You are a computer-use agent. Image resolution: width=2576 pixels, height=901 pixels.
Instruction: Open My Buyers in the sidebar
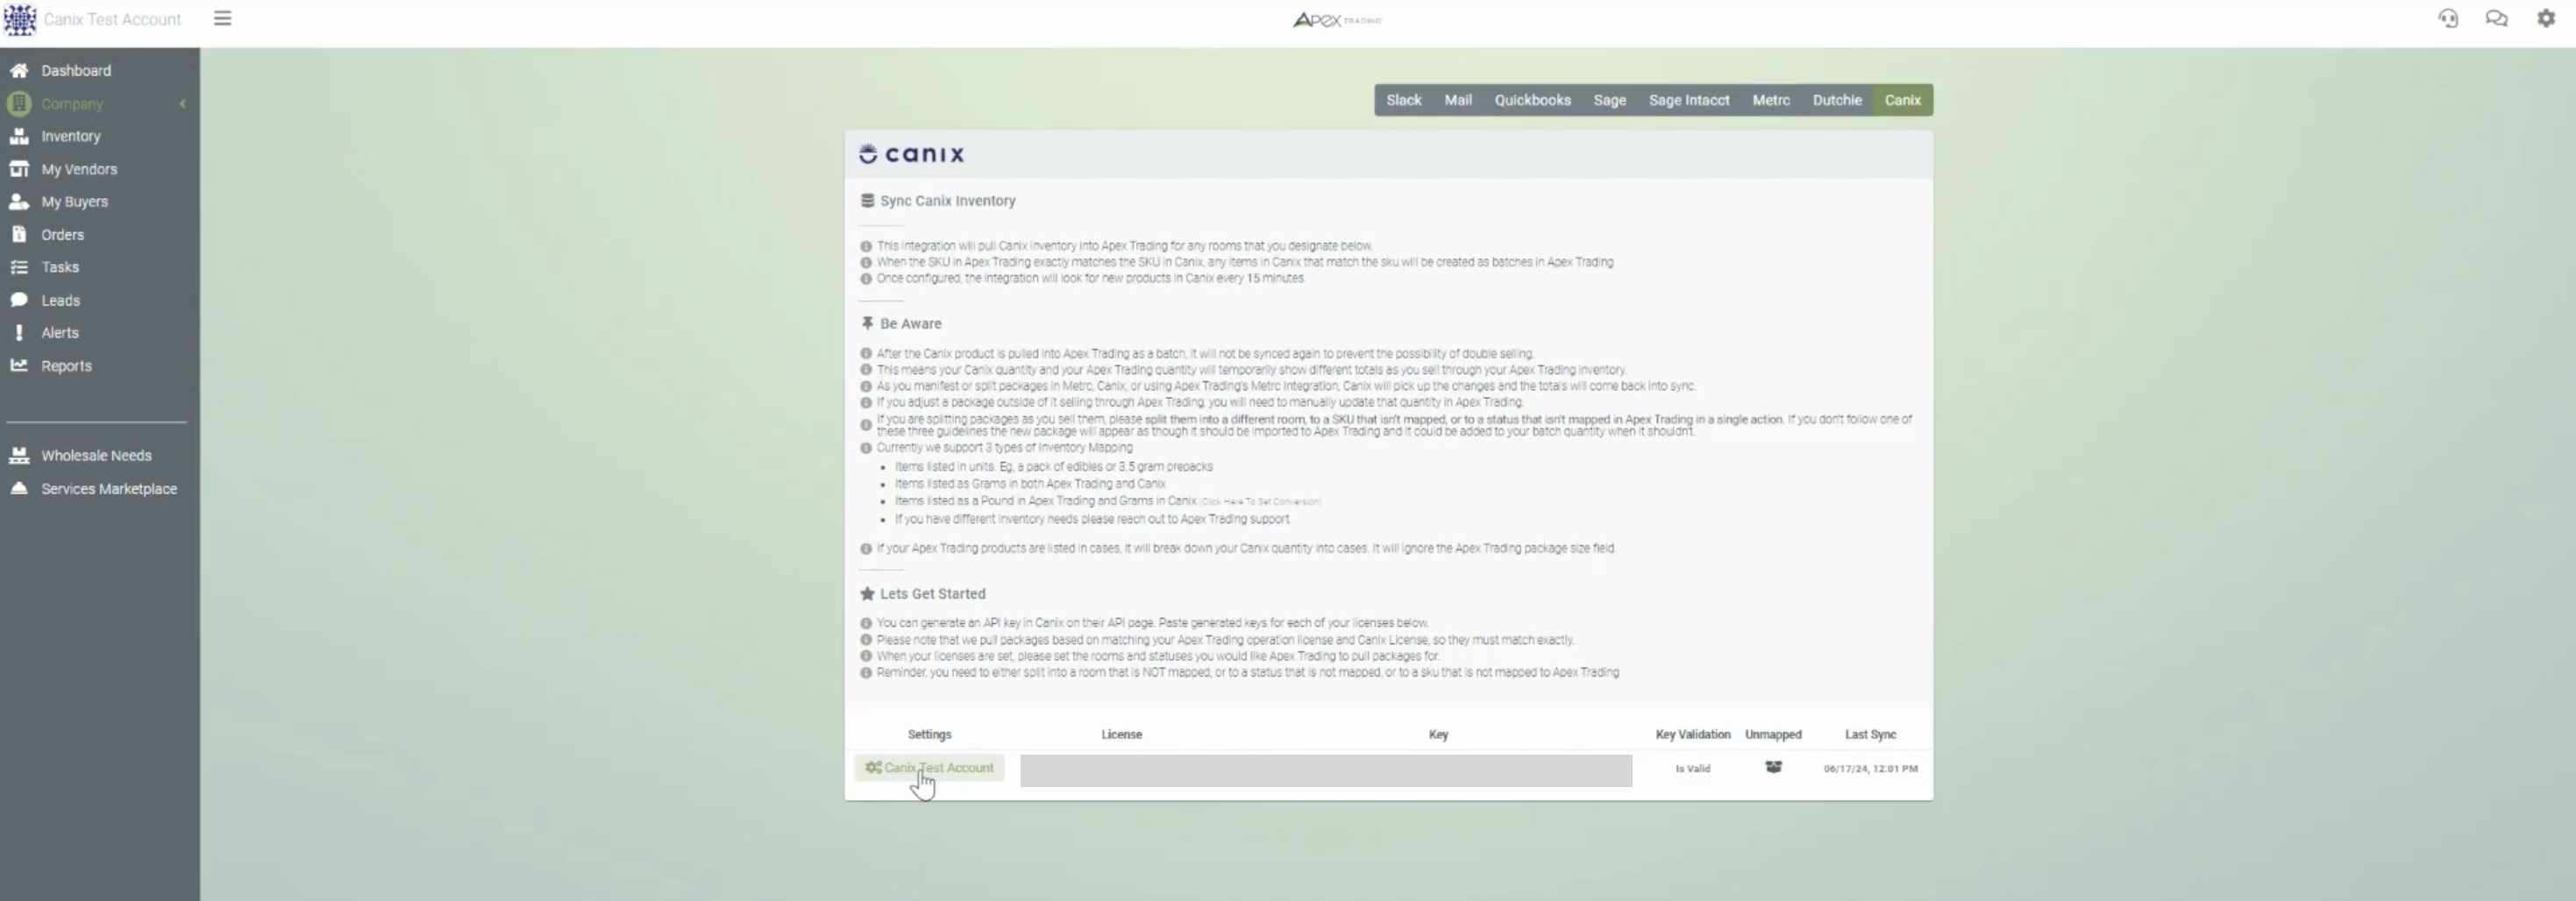click(x=74, y=201)
